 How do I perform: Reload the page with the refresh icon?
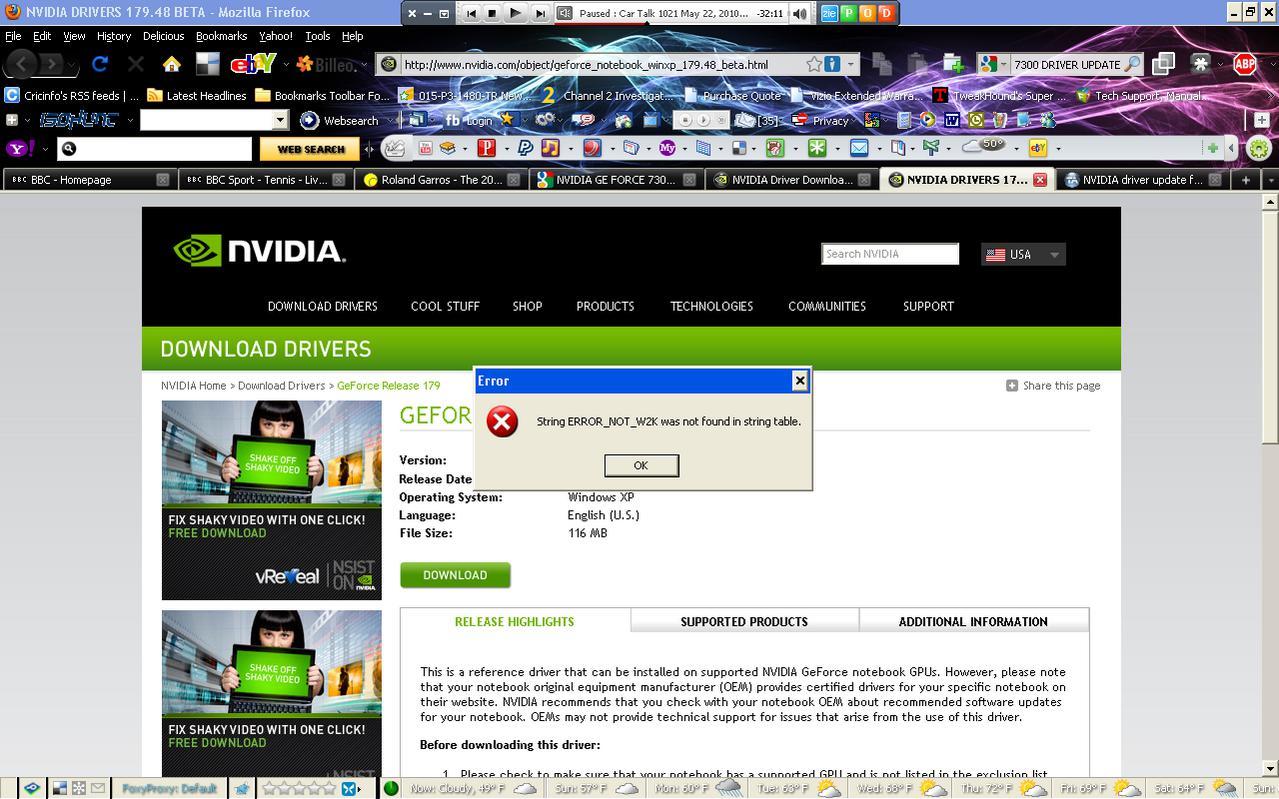point(100,64)
